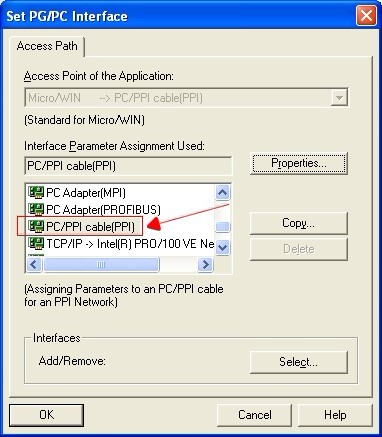Click the Interface Parameter Assignment Used field
The height and width of the screenshot is (437, 382).
128,166
